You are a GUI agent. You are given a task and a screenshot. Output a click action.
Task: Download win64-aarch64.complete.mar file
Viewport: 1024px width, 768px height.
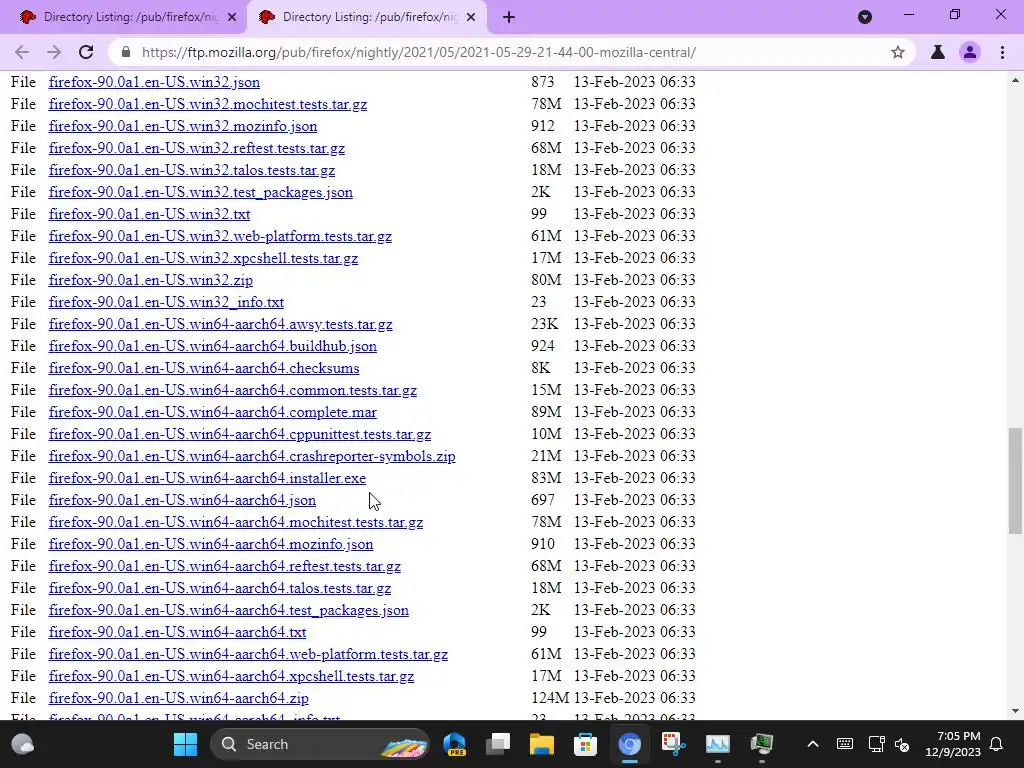coord(213,413)
